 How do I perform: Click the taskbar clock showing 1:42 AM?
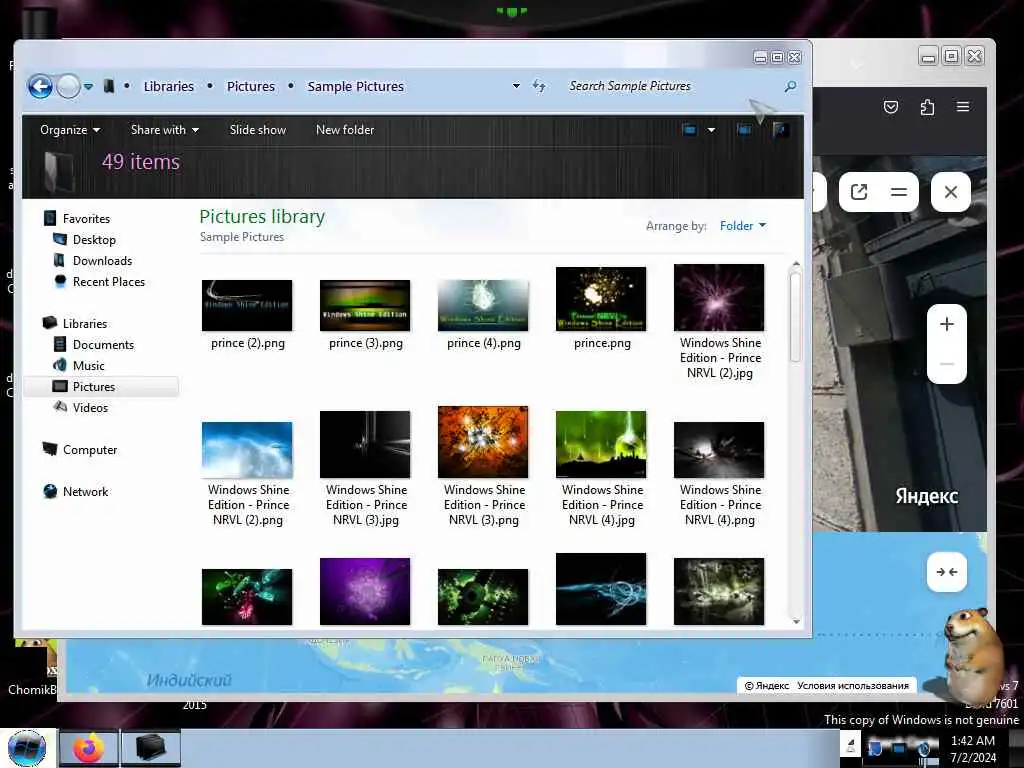pyautogui.click(x=973, y=749)
